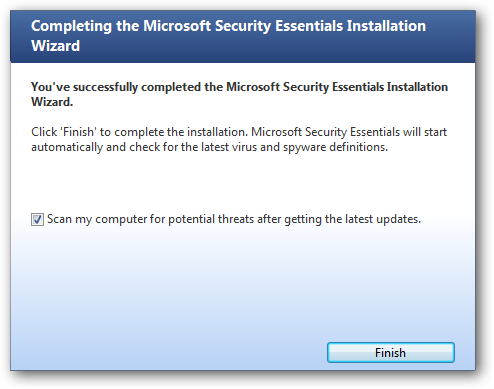Click the words 'spyware definitions' in the body
The image size is (494, 389).
335,147
